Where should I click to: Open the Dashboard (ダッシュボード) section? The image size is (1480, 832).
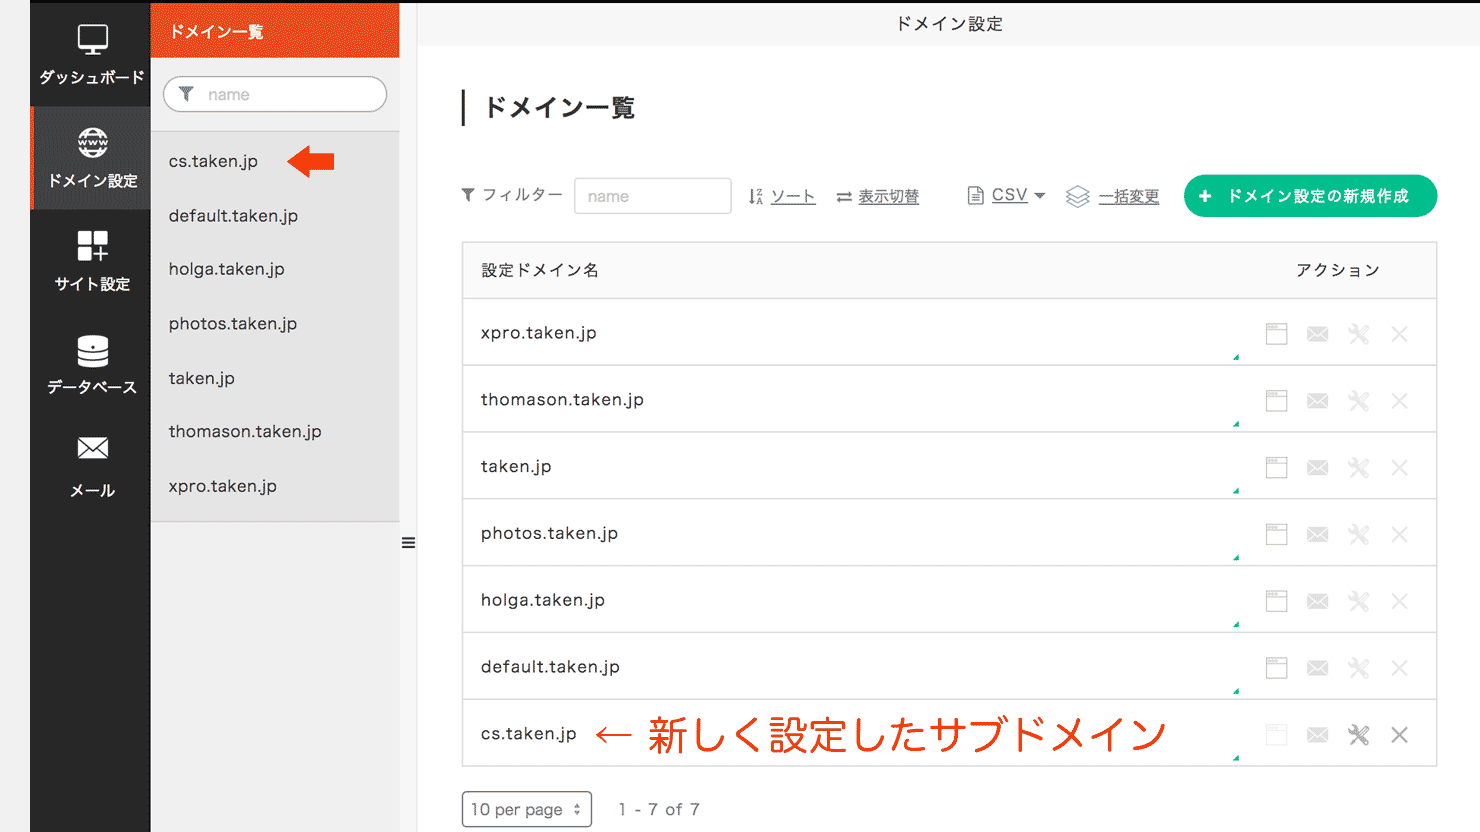(91, 55)
